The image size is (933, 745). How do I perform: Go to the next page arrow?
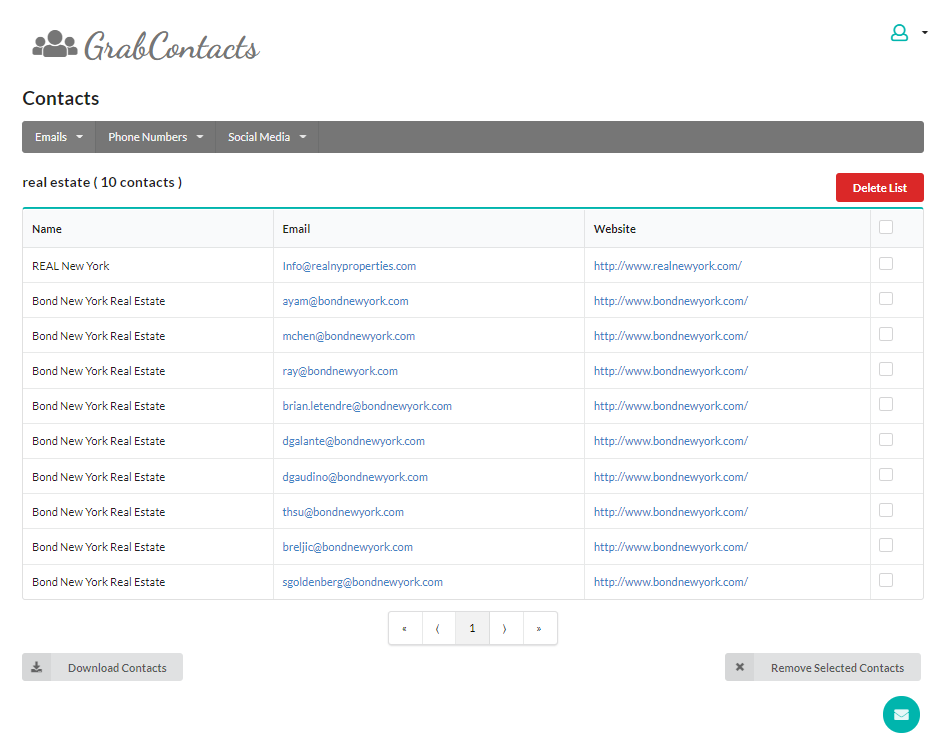click(505, 629)
